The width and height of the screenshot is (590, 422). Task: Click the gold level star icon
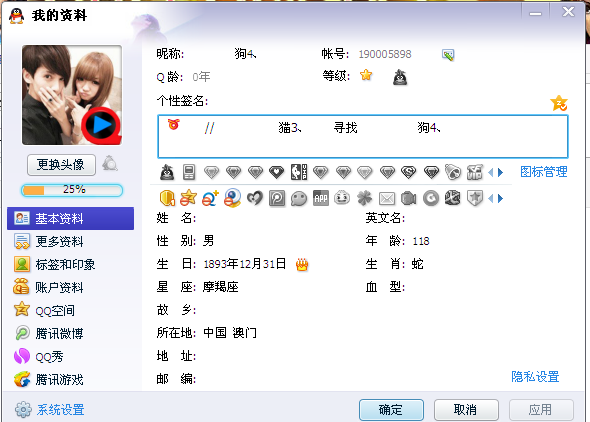point(366,75)
